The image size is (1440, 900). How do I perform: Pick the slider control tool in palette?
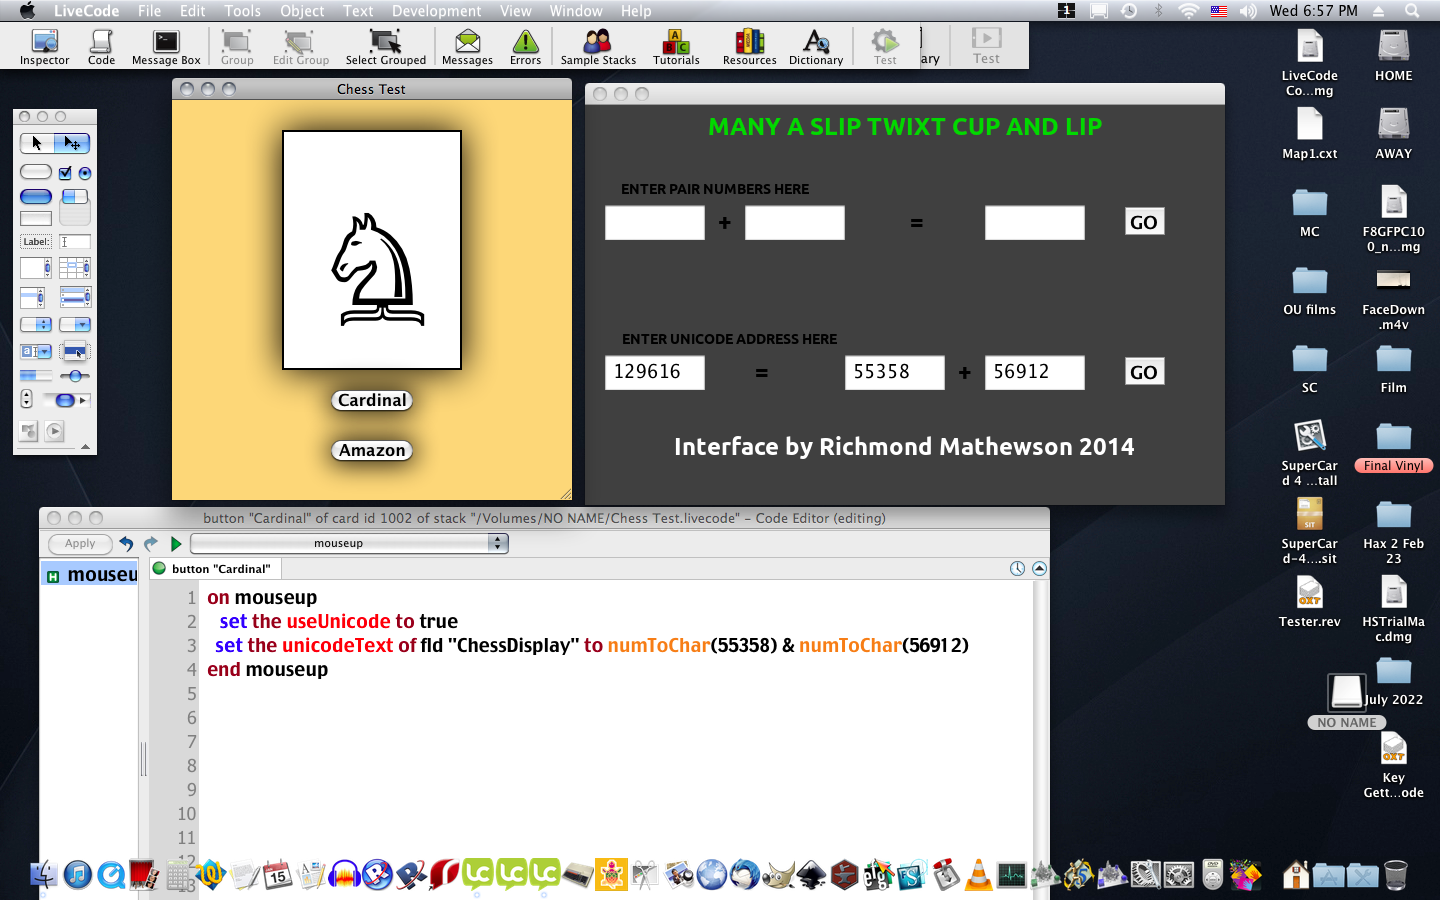pos(75,376)
